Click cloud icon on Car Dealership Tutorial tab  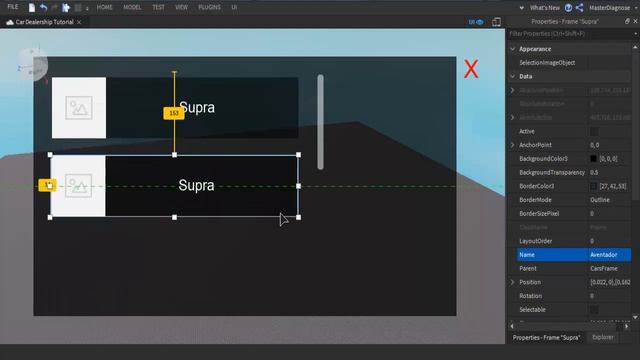[x=10, y=22]
